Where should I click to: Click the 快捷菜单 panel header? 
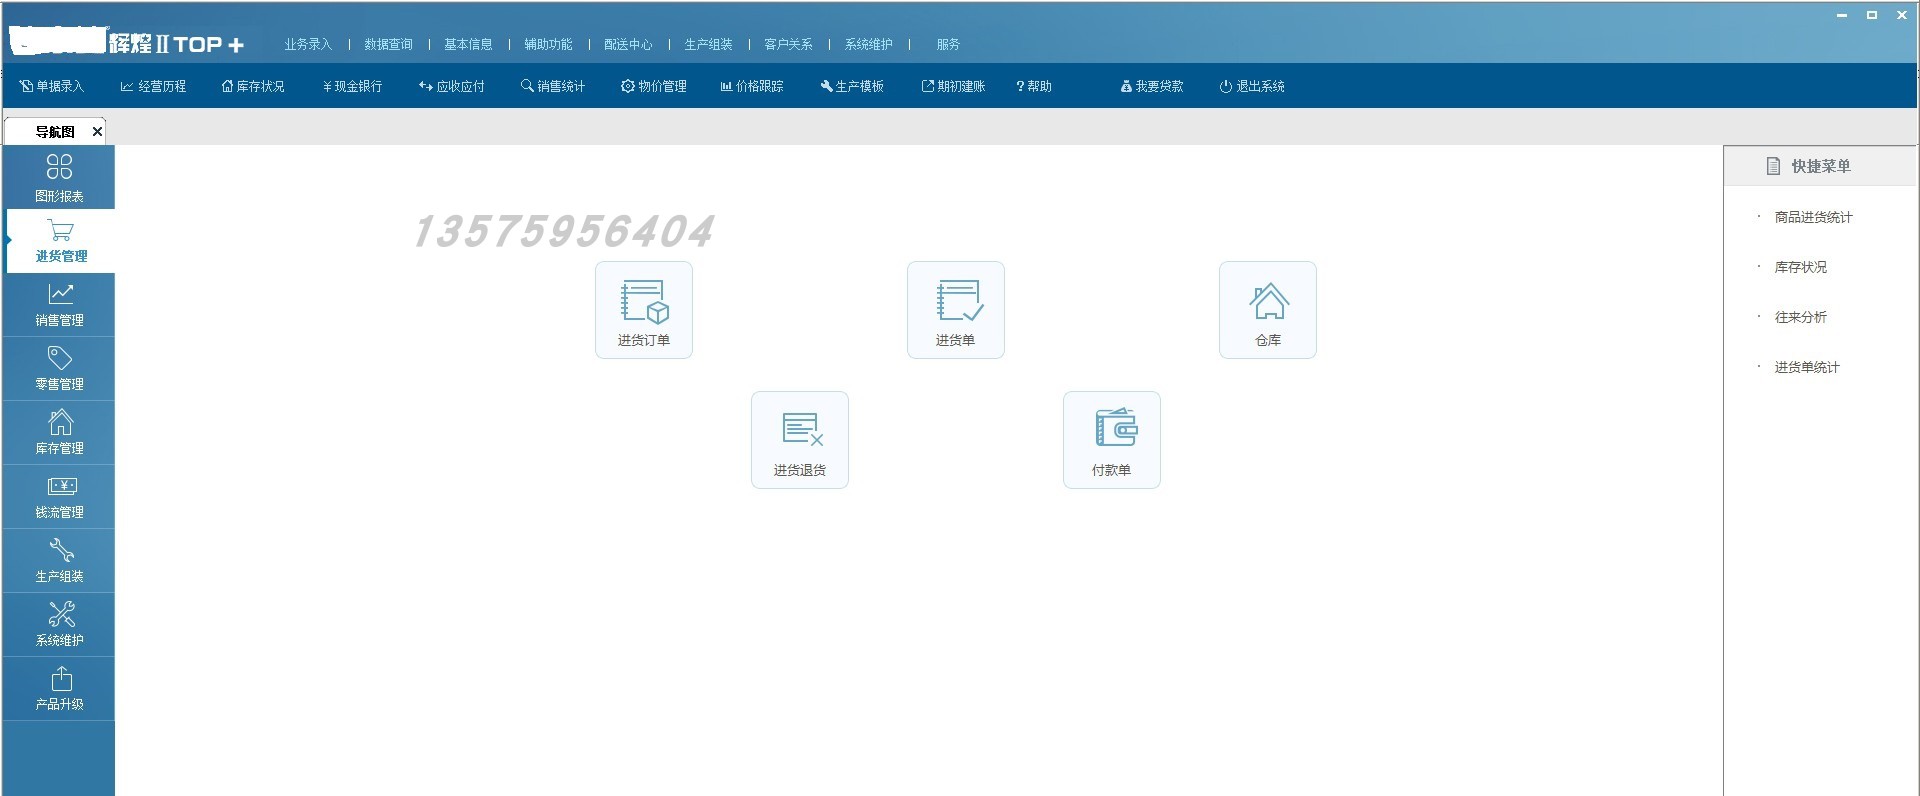pyautogui.click(x=1820, y=166)
